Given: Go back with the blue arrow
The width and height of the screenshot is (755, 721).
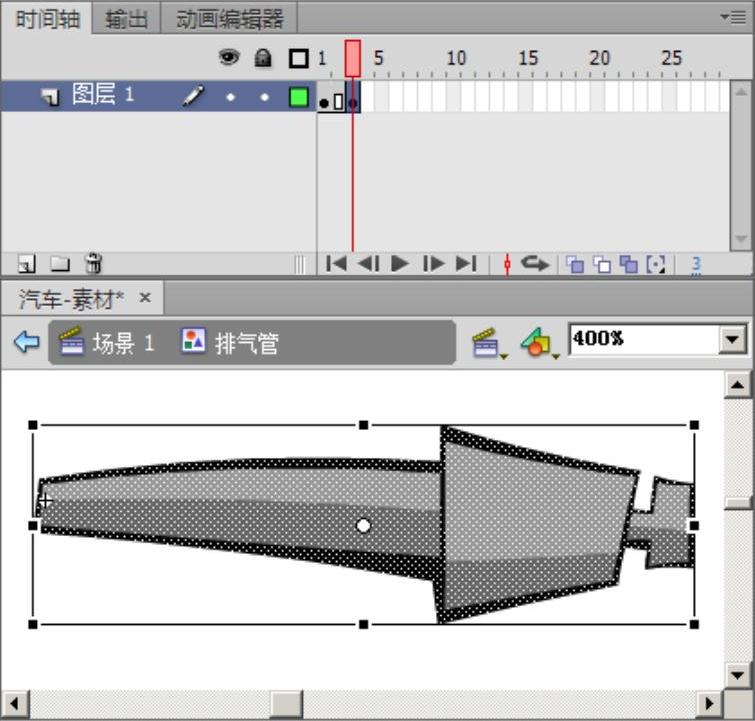Looking at the screenshot, I should (26, 342).
